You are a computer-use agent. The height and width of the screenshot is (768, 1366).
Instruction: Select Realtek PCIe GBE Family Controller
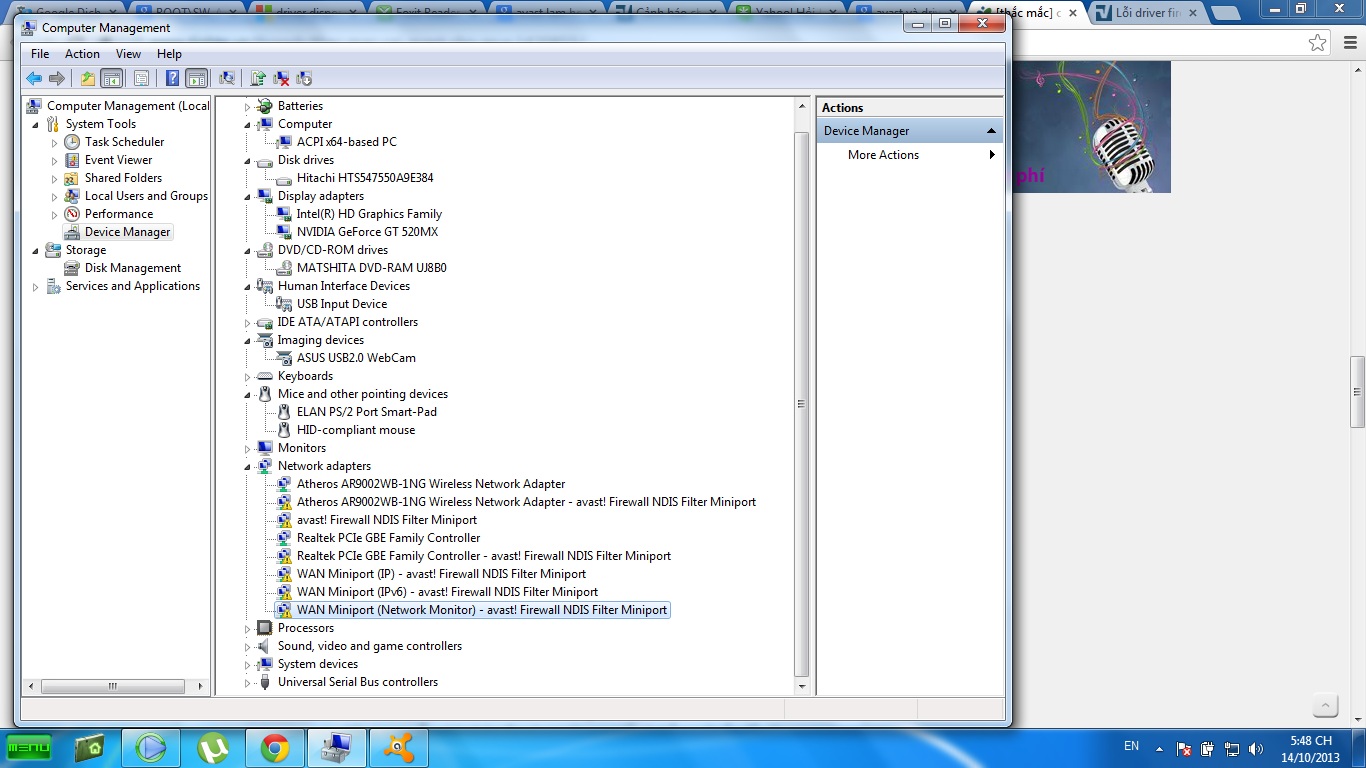[388, 538]
